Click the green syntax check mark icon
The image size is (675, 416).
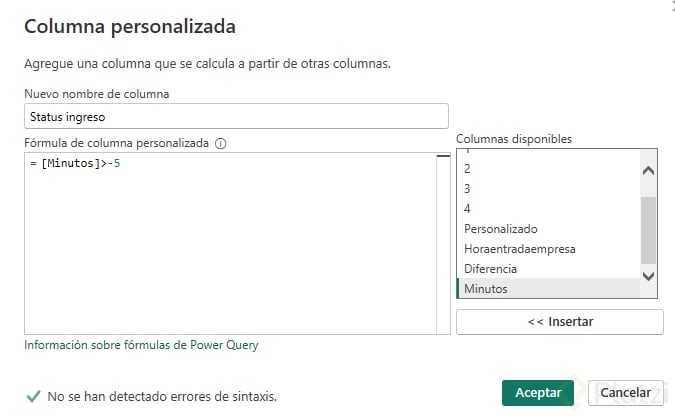pos(33,395)
